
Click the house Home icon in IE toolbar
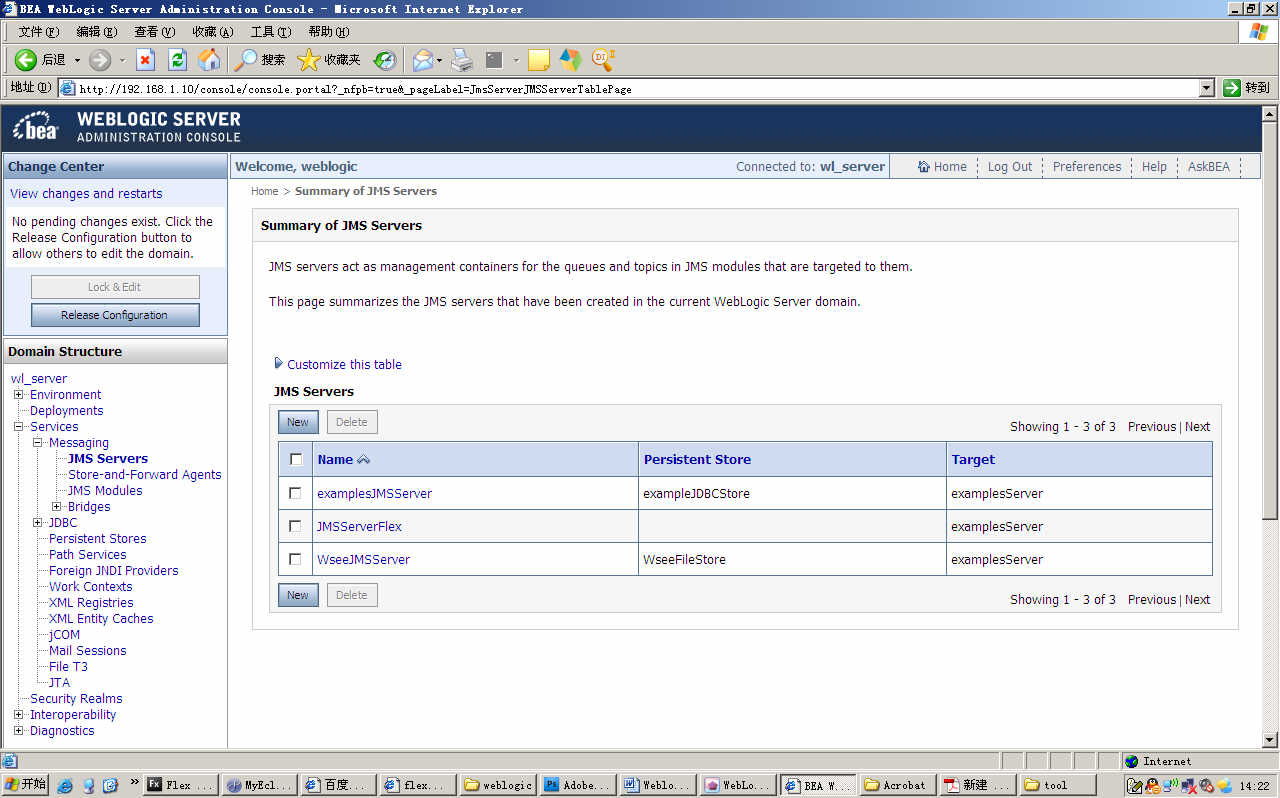coord(209,60)
